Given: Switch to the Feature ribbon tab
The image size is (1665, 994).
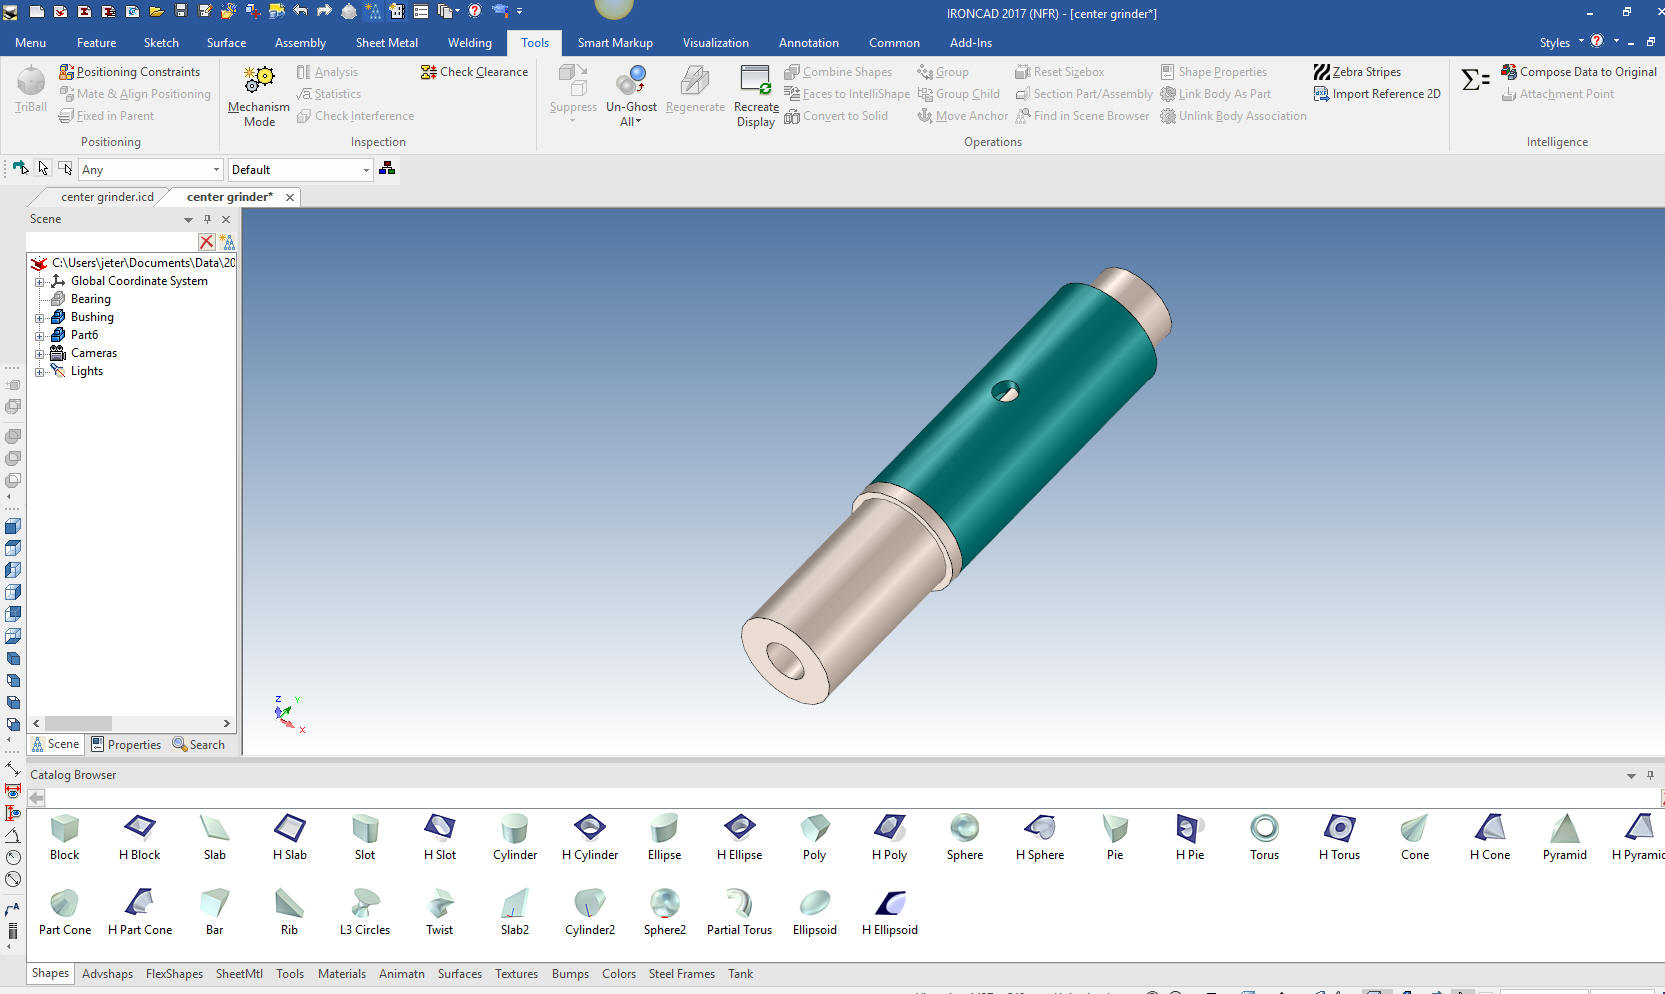Looking at the screenshot, I should coord(96,43).
